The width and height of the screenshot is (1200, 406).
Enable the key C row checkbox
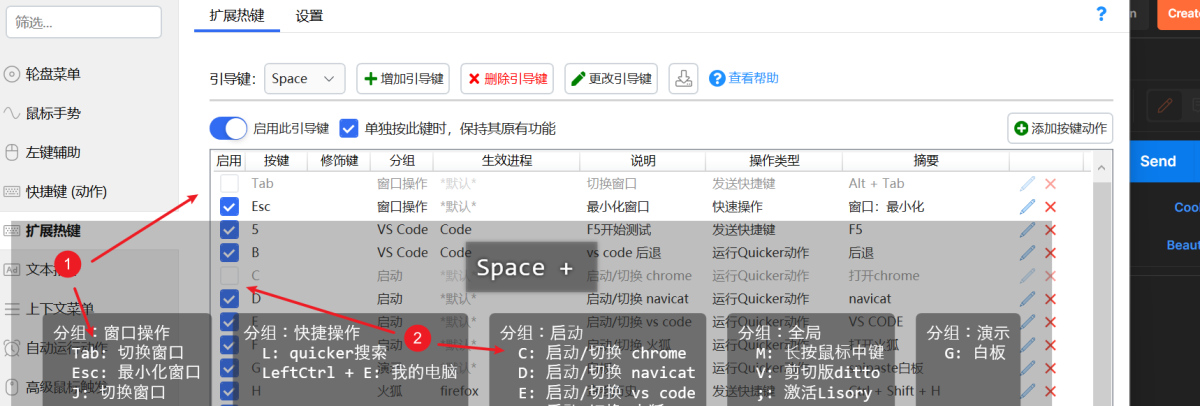(x=229, y=275)
